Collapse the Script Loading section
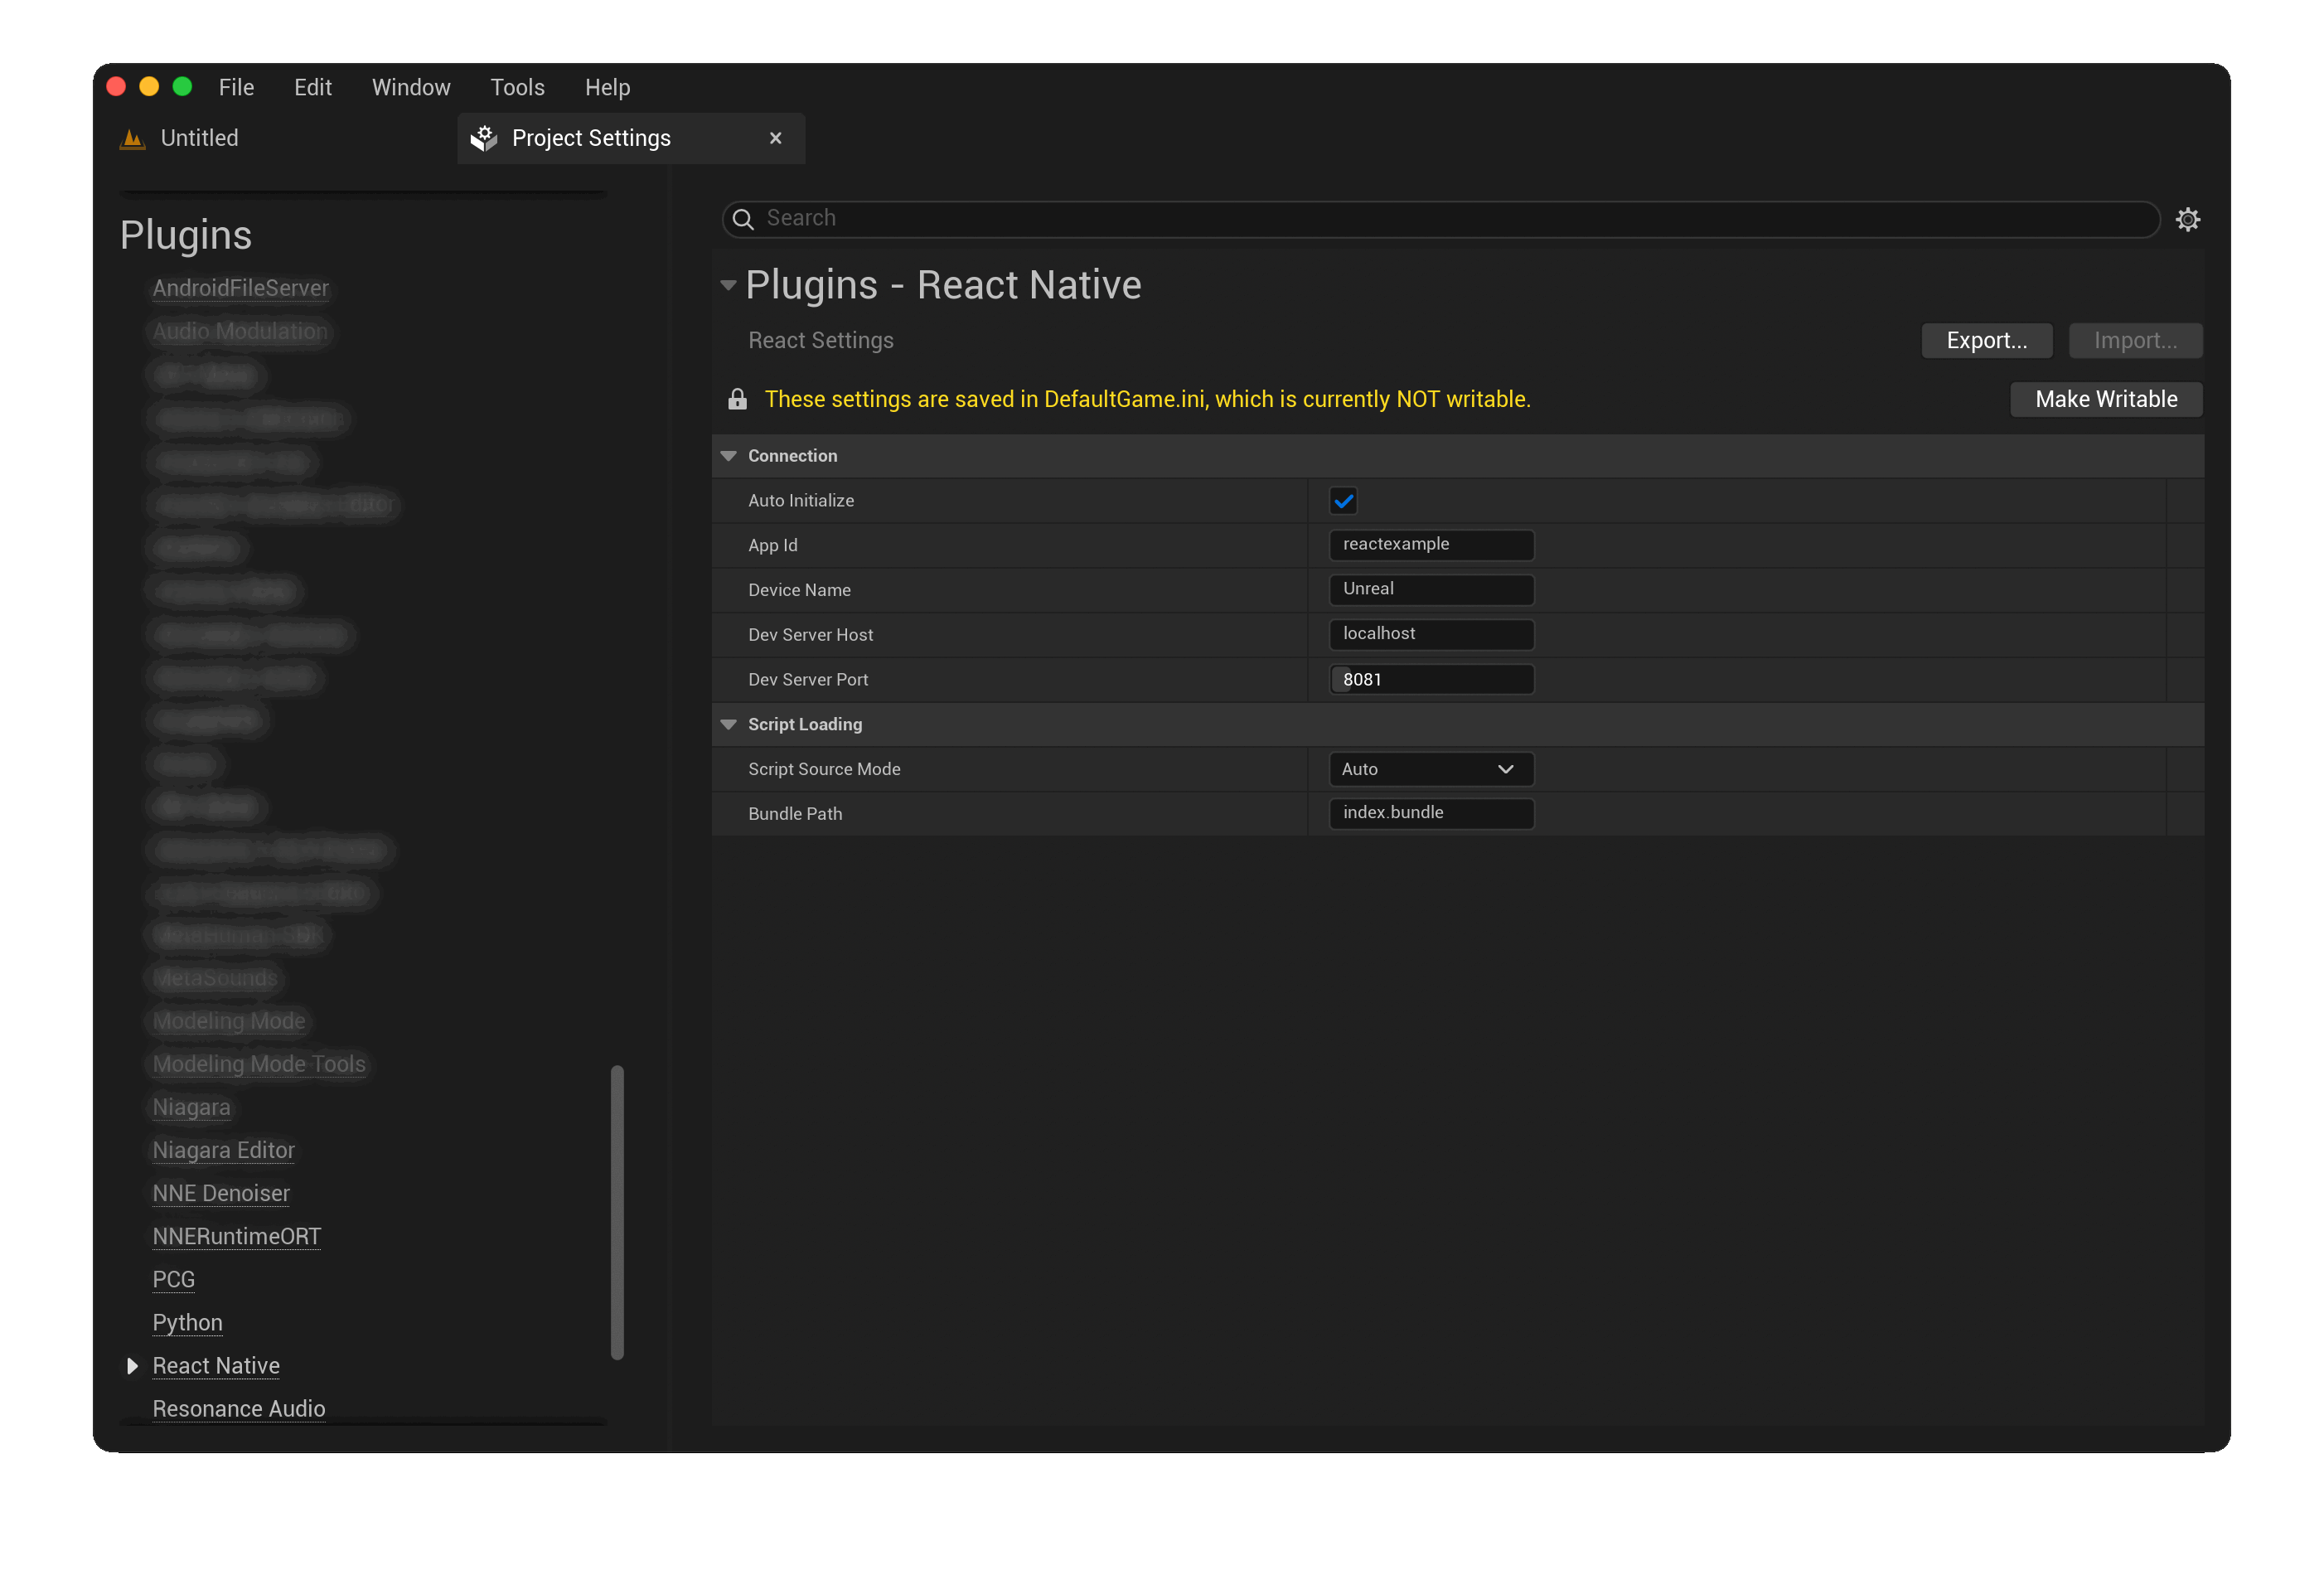 click(x=728, y=724)
